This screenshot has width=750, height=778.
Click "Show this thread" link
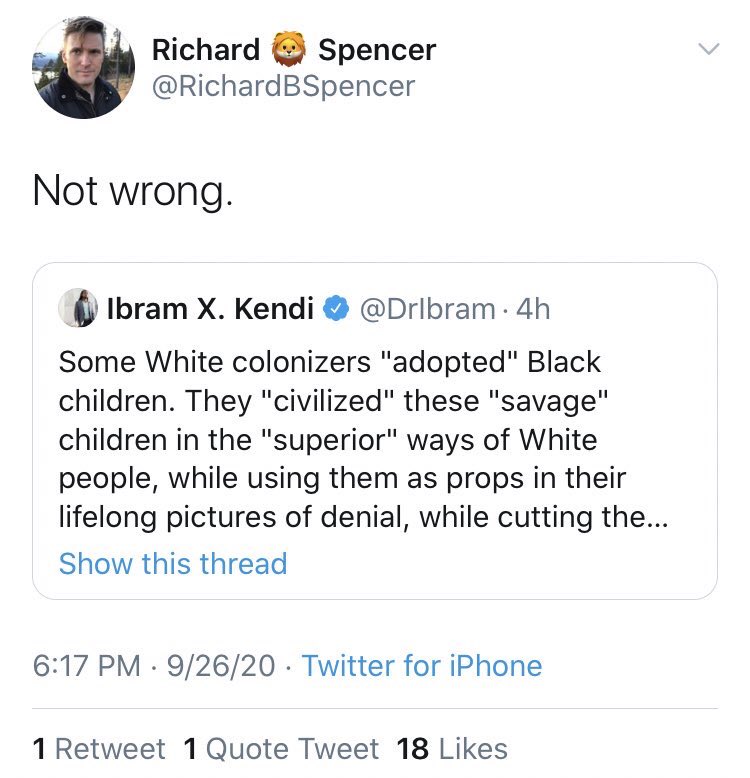click(x=173, y=563)
